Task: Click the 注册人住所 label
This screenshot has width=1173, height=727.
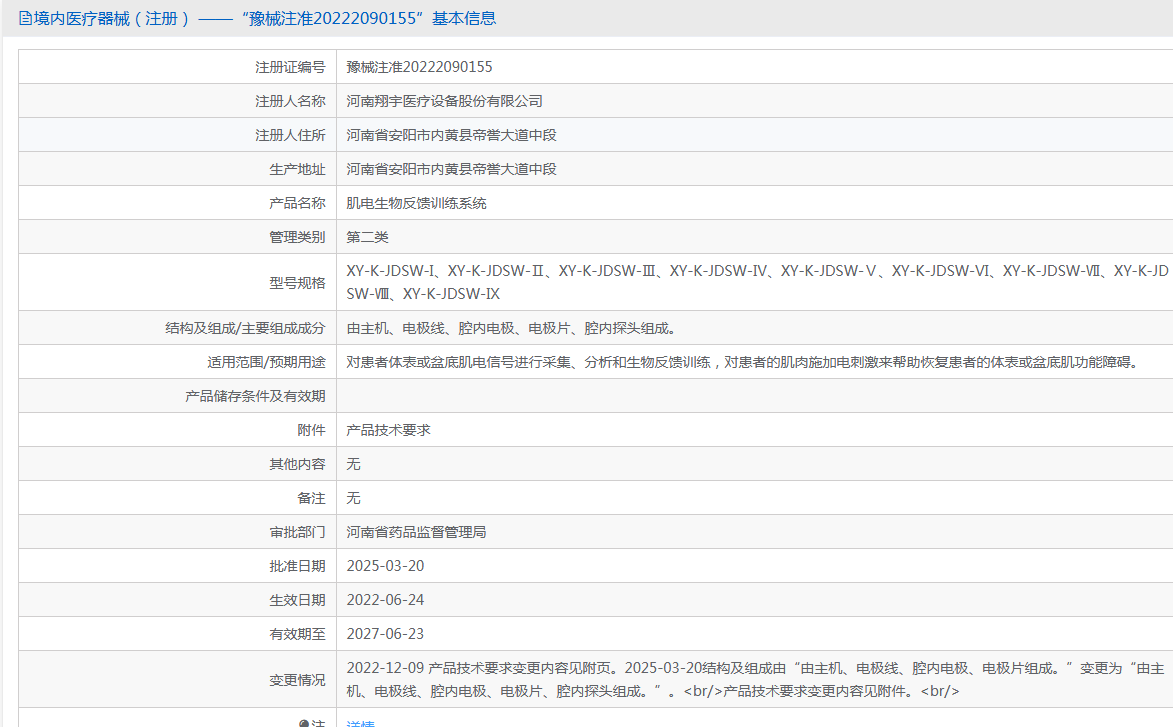Action: pyautogui.click(x=290, y=135)
